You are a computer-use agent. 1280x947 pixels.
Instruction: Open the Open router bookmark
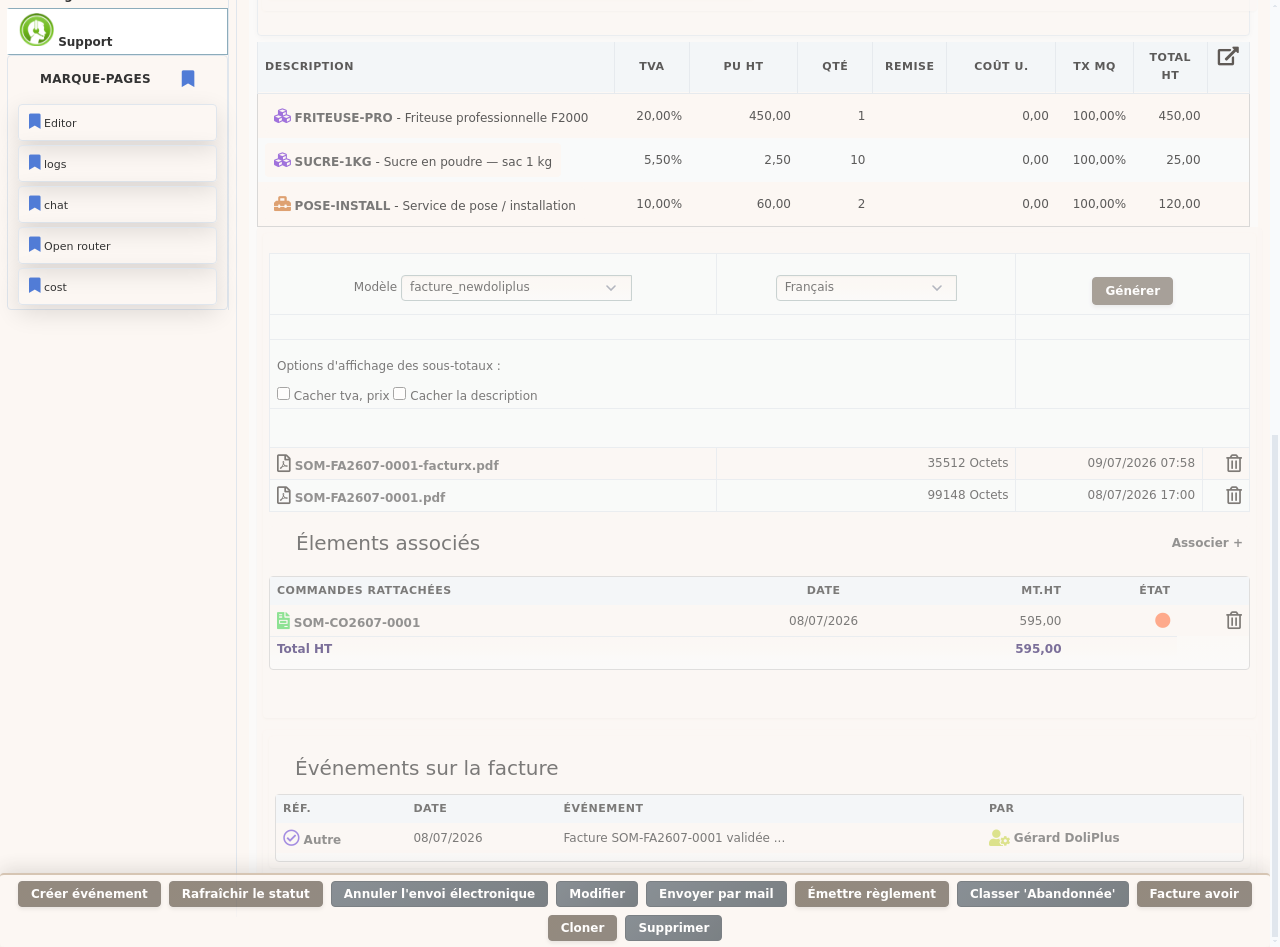117,246
